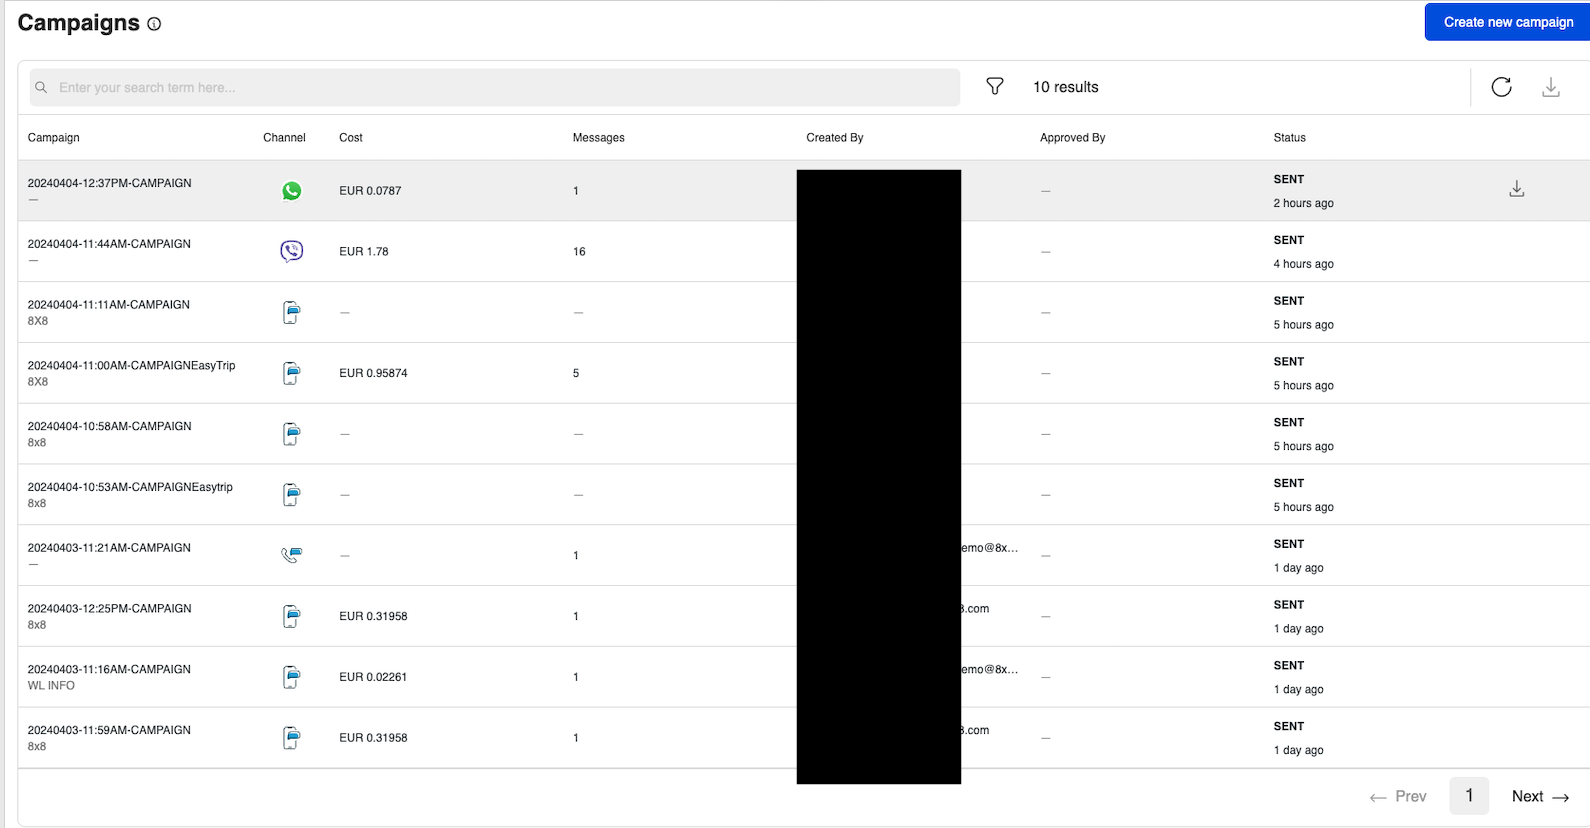
Task: Click the Viber channel icon
Action: click(x=291, y=251)
